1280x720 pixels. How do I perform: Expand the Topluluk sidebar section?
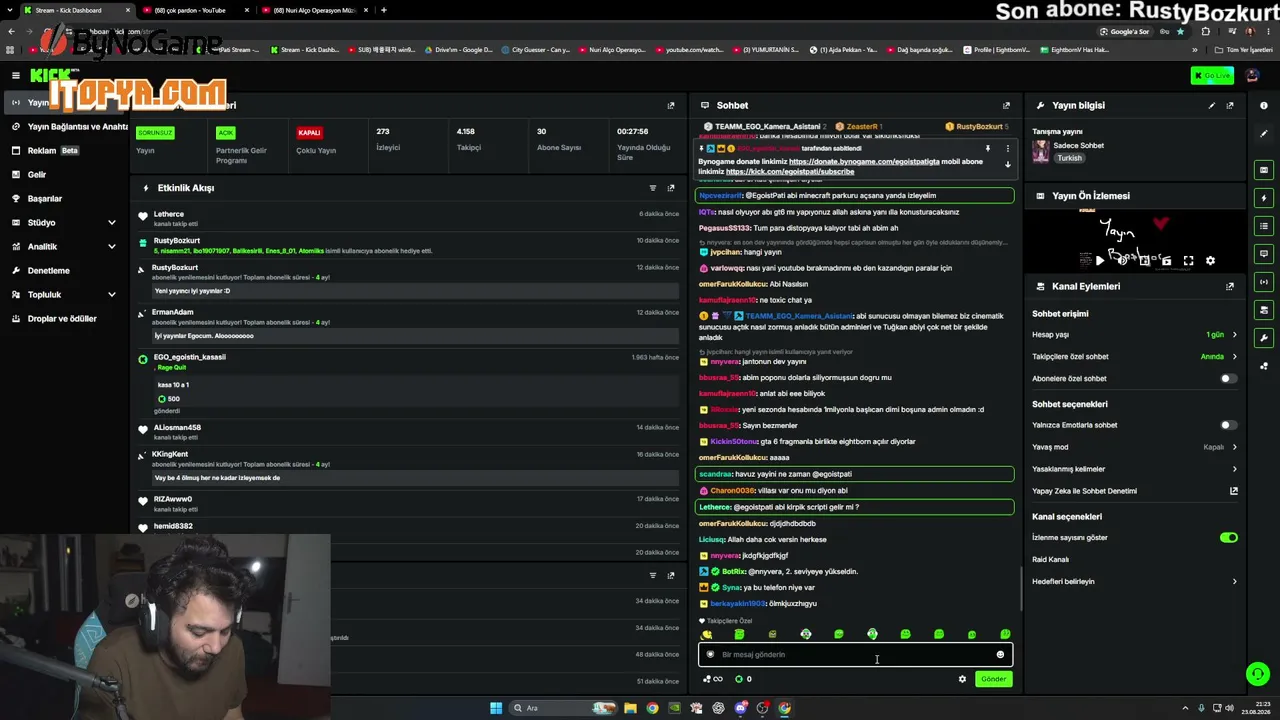112,295
